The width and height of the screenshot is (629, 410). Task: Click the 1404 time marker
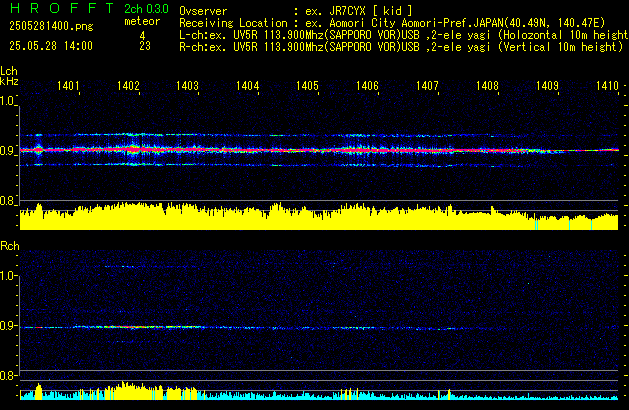pos(248,86)
